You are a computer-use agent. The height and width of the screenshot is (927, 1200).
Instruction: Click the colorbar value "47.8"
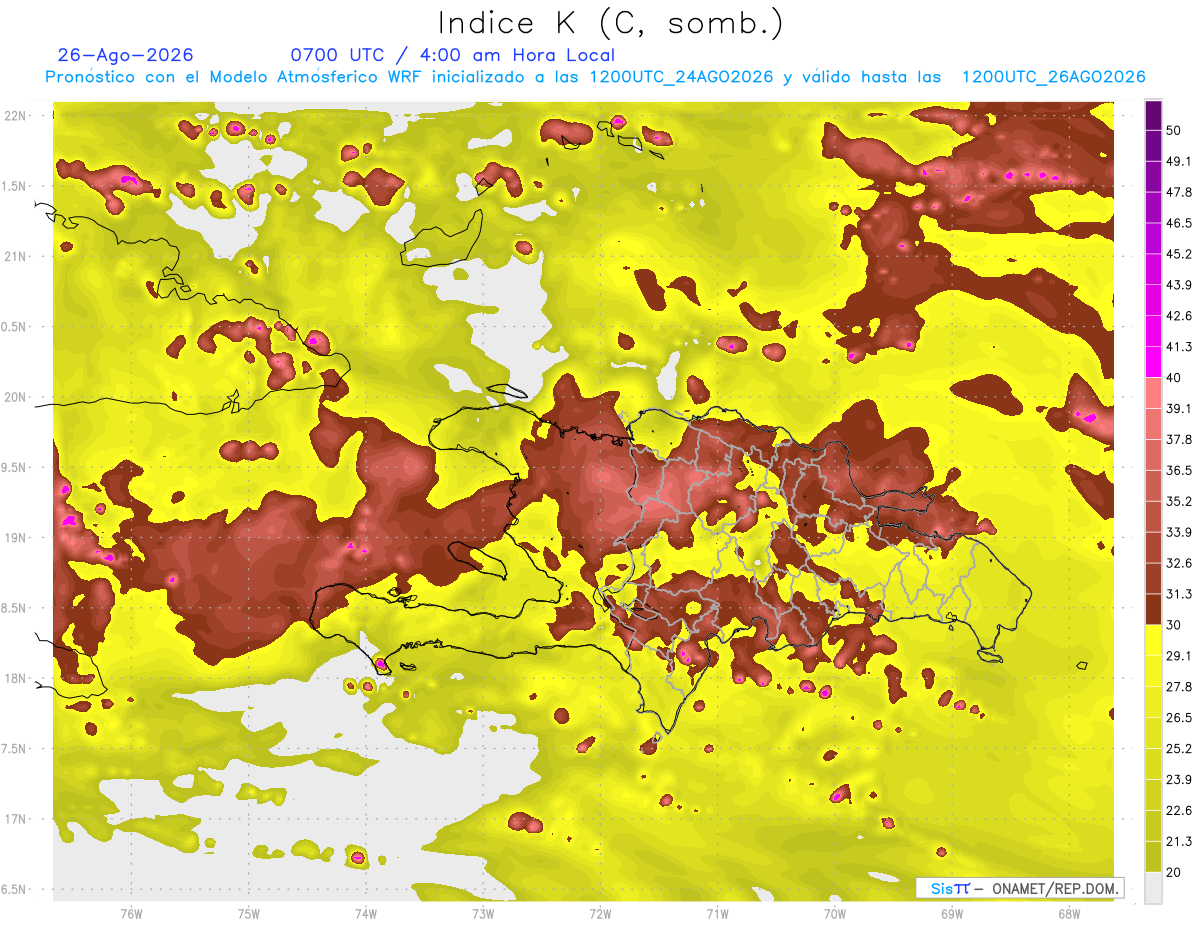(1179, 192)
